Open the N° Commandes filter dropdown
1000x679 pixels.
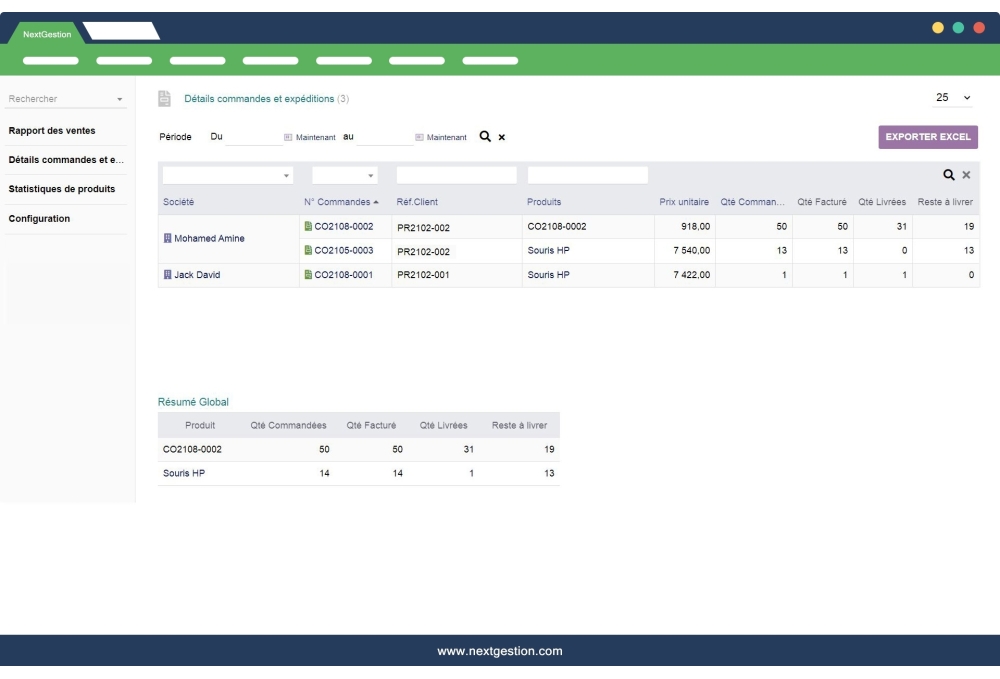pos(371,176)
